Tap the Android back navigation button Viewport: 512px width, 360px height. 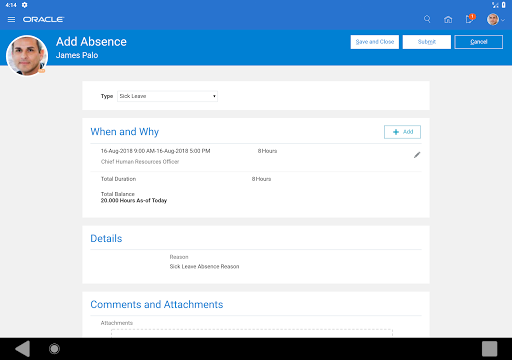(23, 349)
